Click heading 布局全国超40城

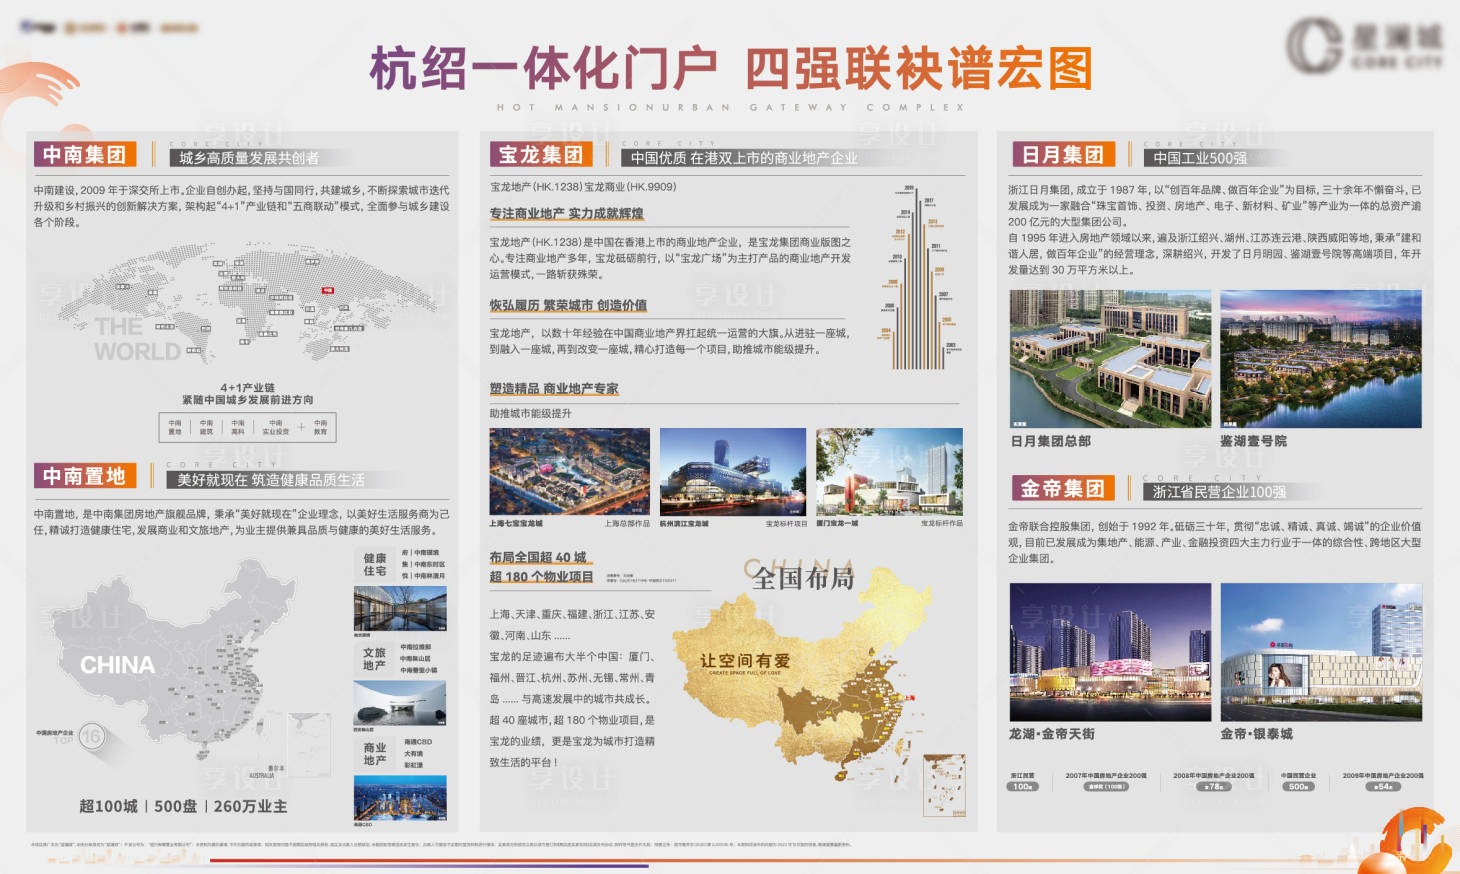538,557
